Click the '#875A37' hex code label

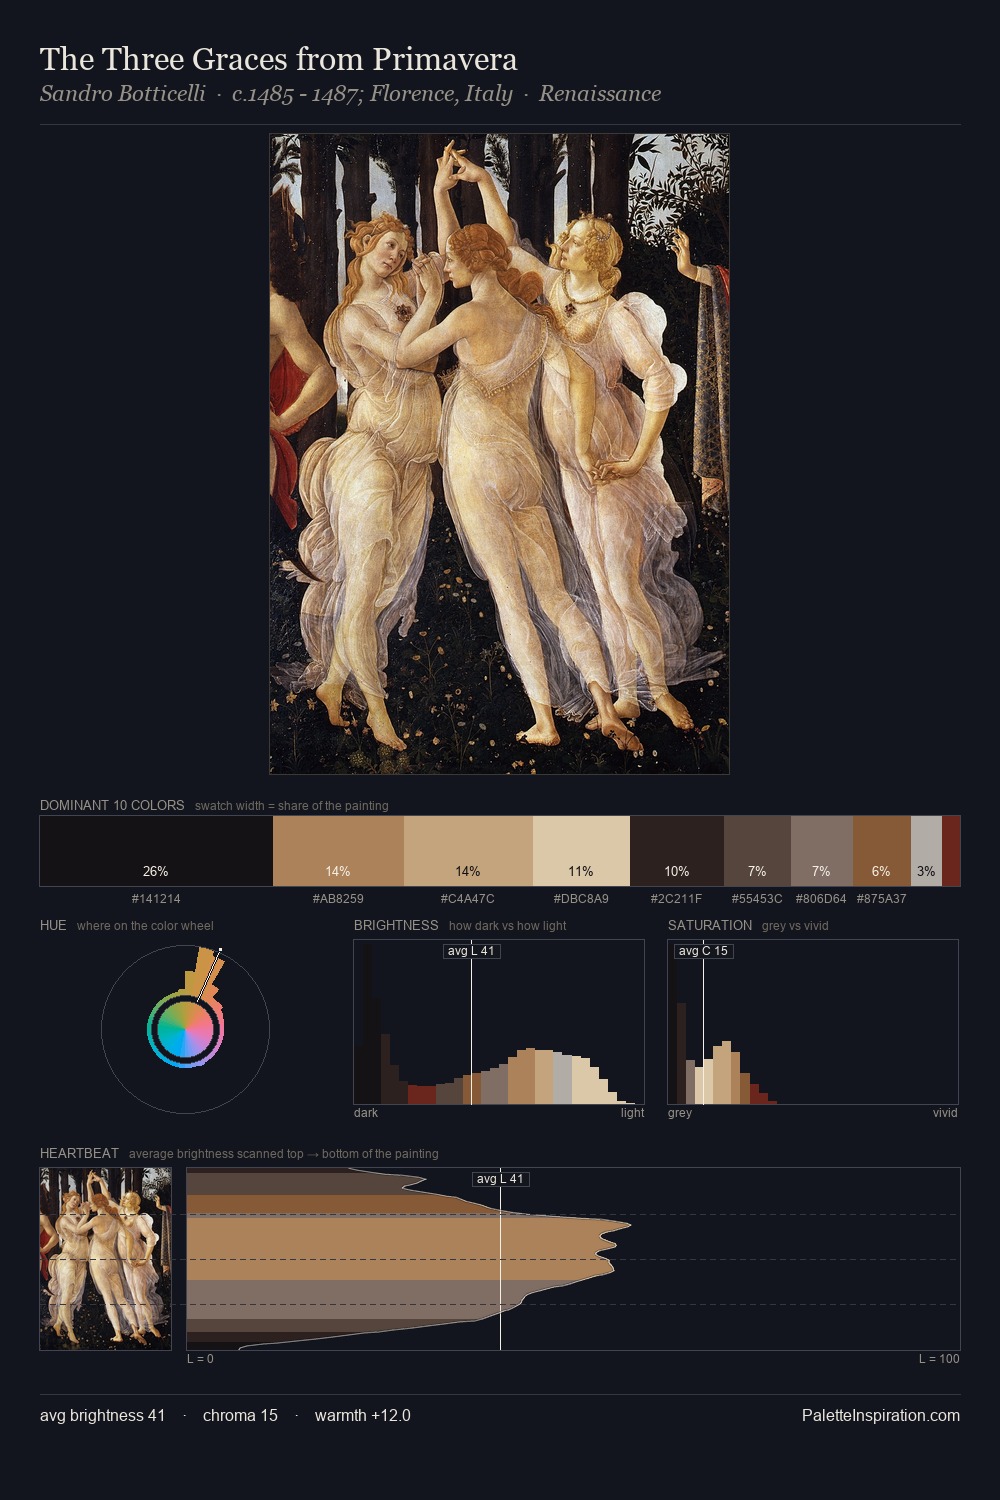tap(882, 899)
